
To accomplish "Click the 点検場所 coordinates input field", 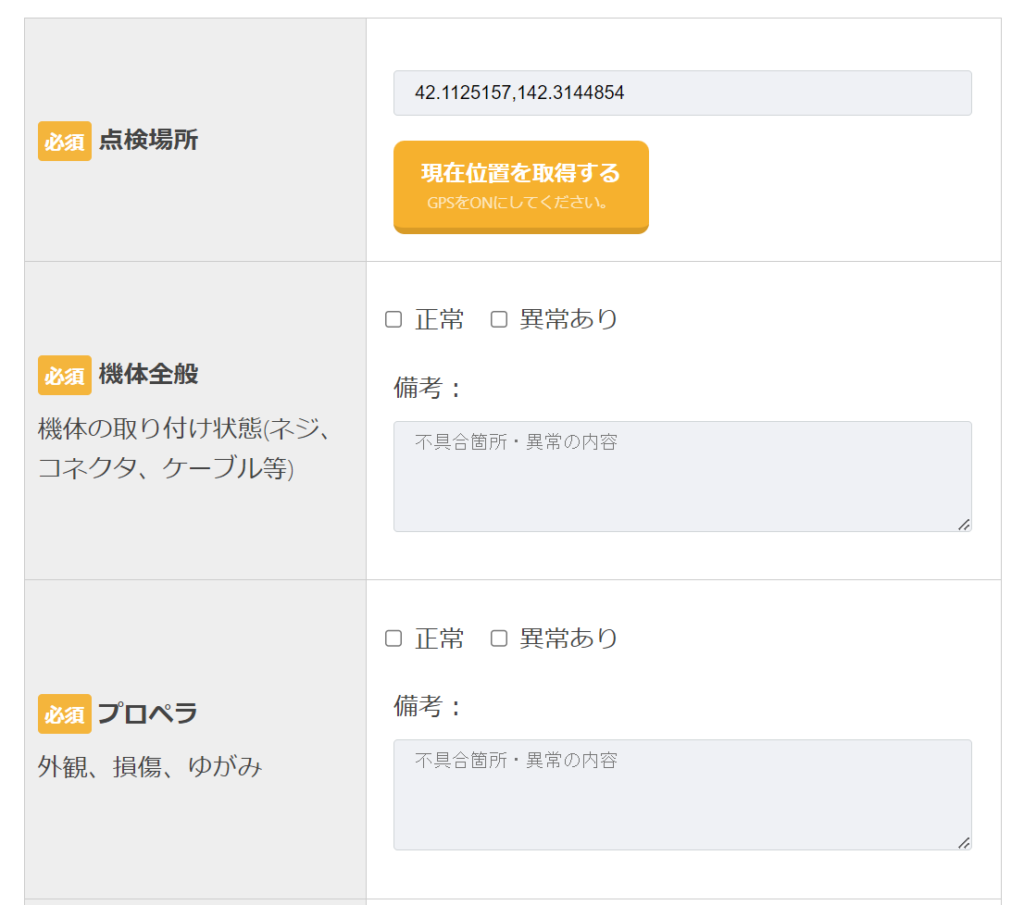I will pos(682,93).
